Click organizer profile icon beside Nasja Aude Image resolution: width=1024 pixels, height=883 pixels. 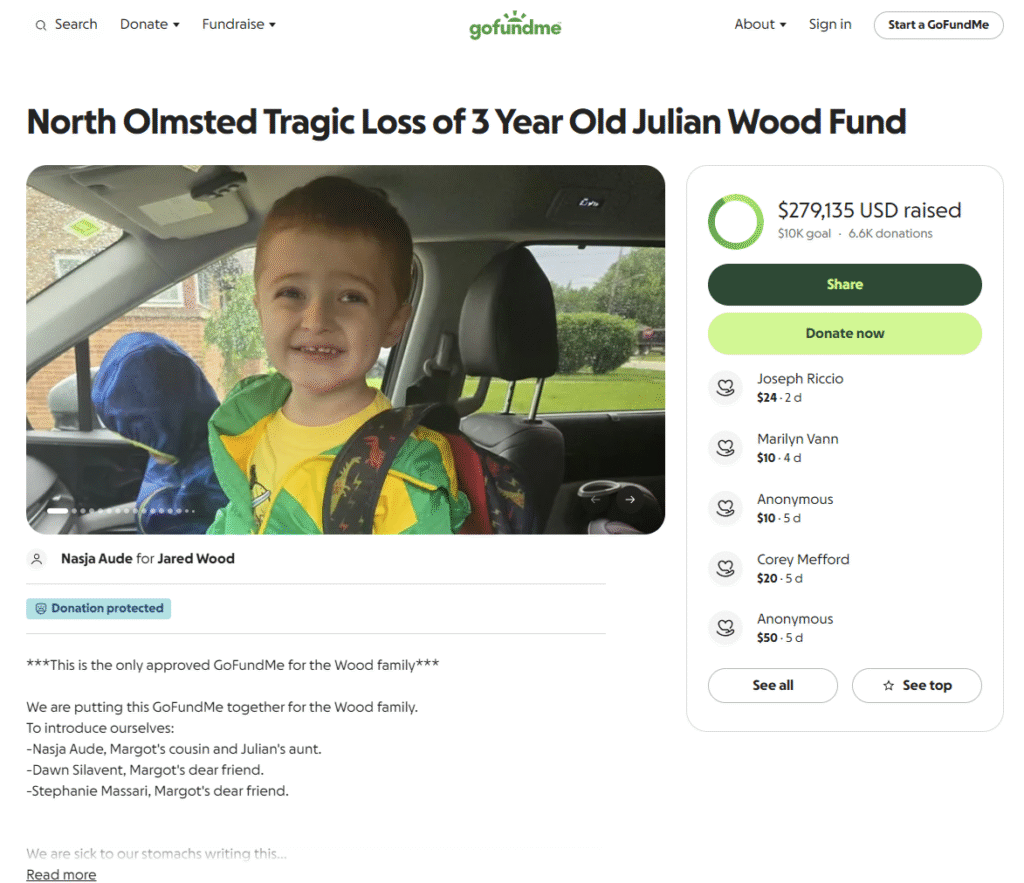(37, 559)
